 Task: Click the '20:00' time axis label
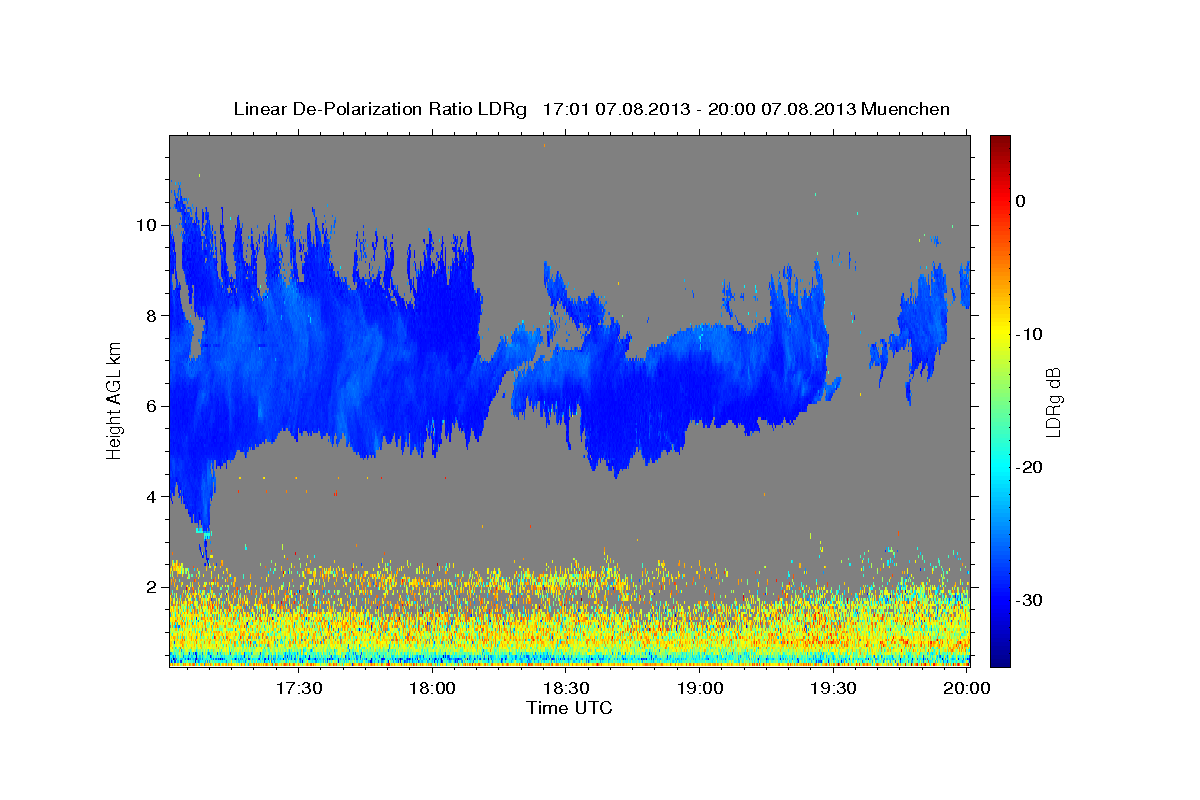coord(968,688)
